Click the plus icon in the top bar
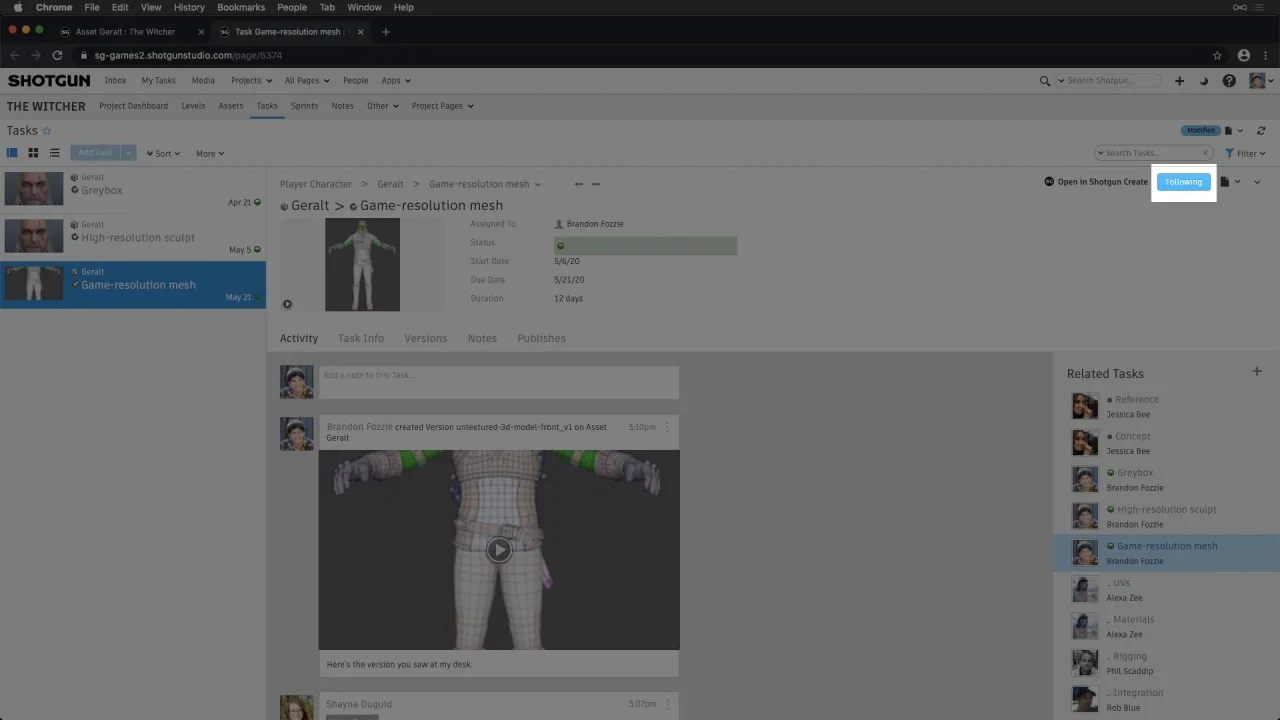 coord(1179,81)
